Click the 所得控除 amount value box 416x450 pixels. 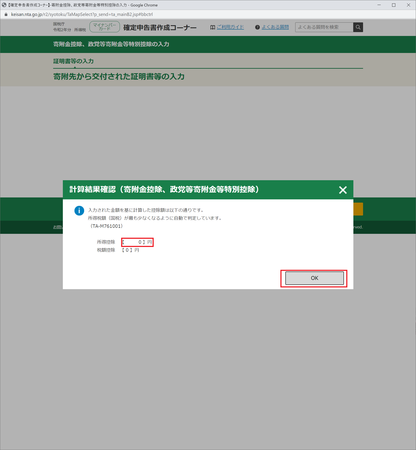(x=137, y=242)
